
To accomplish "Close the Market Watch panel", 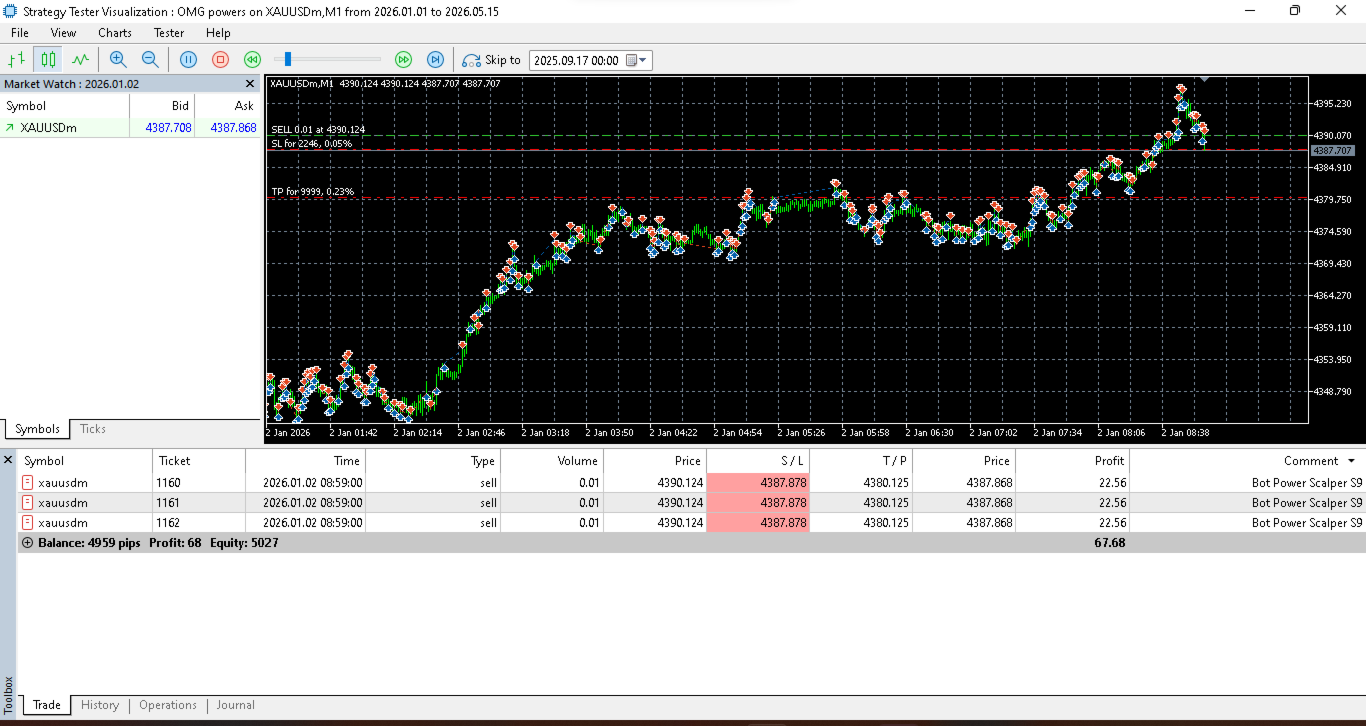I will click(x=250, y=84).
